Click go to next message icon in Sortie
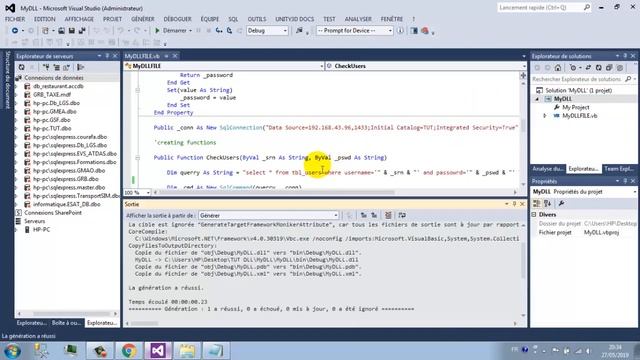Screen dimensions: 640x360 click(x=374, y=216)
